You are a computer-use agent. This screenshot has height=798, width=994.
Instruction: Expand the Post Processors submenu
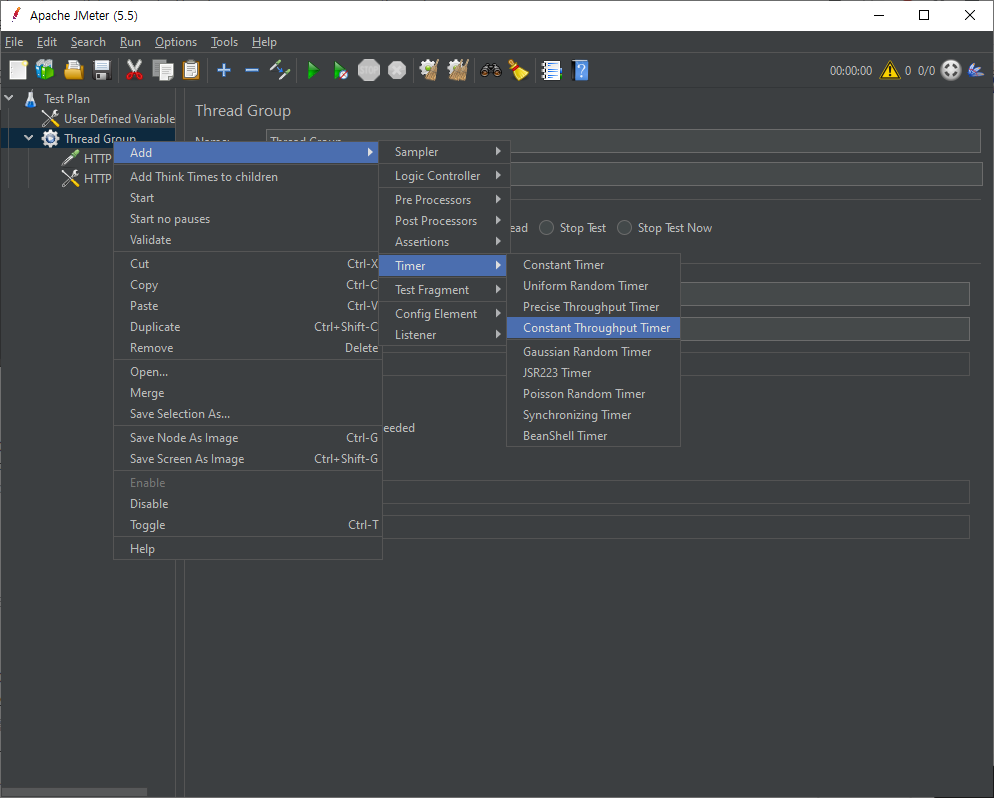pos(444,221)
